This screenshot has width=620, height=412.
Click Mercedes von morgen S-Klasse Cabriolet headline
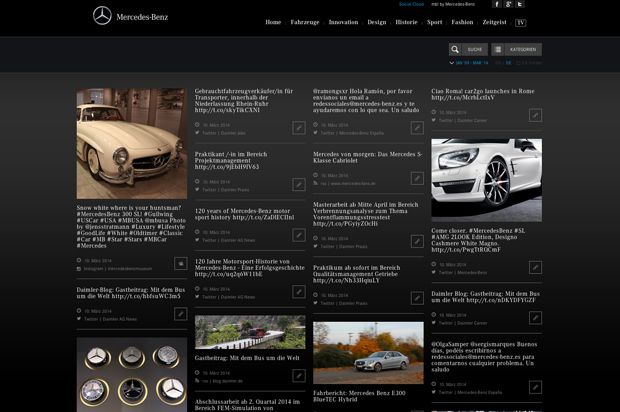coord(368,157)
